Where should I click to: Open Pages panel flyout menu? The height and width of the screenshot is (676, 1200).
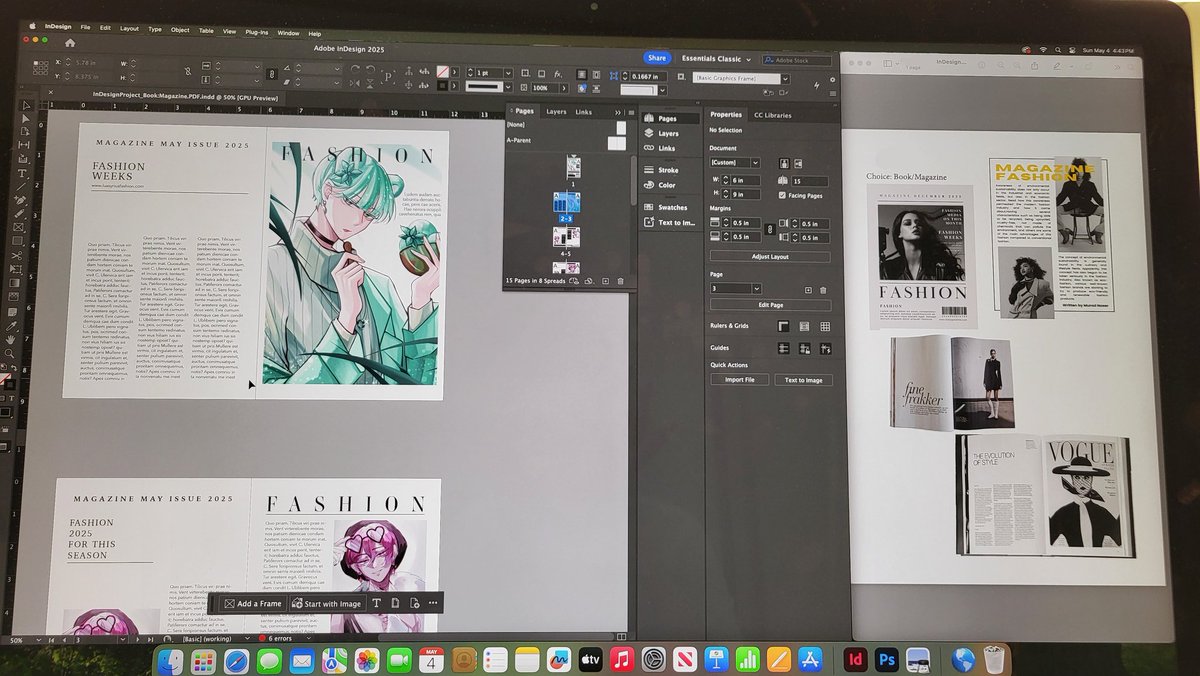[x=631, y=112]
